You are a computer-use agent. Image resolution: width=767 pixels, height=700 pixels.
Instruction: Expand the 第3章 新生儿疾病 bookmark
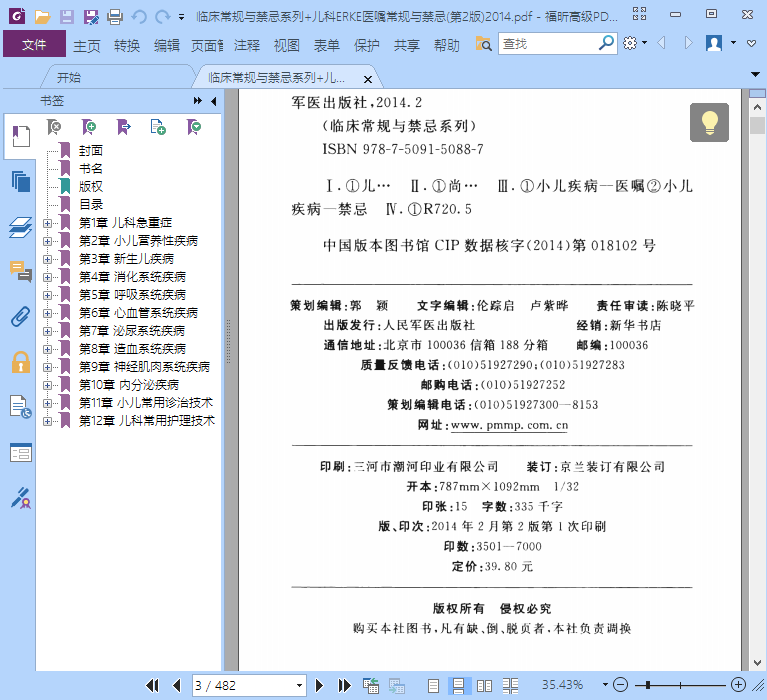pyautogui.click(x=47, y=260)
